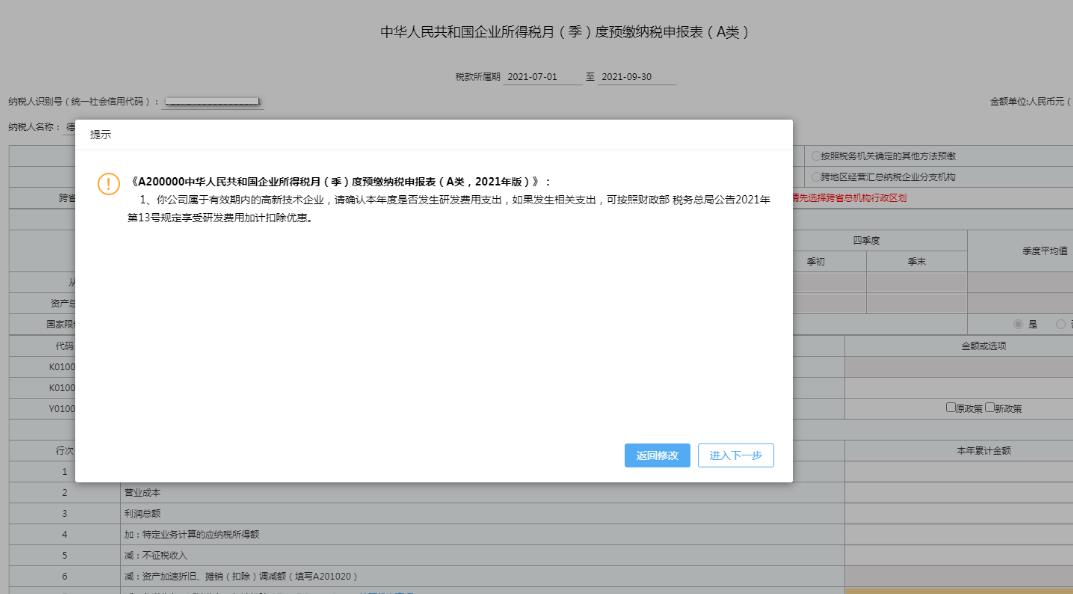Select 跨地区经营汇总纳税企业分支机构 radio option
Screen dimensions: 1073x594
[815, 177]
